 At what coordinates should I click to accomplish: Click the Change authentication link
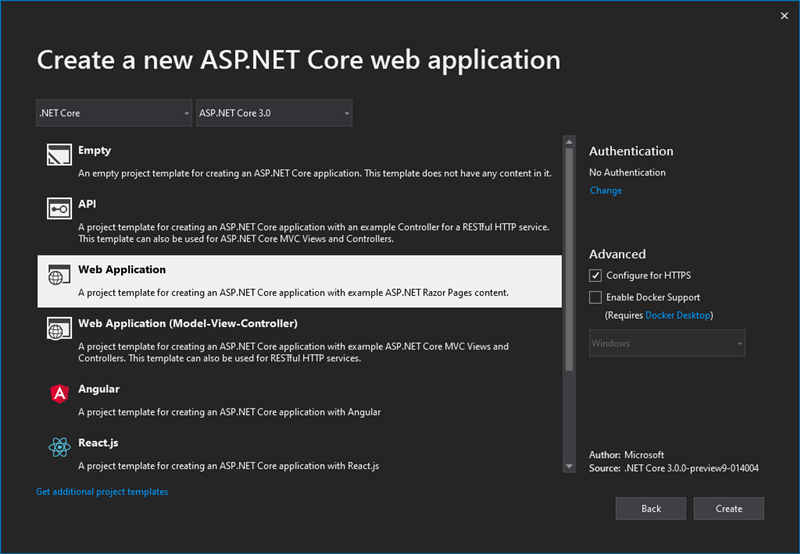click(x=605, y=190)
